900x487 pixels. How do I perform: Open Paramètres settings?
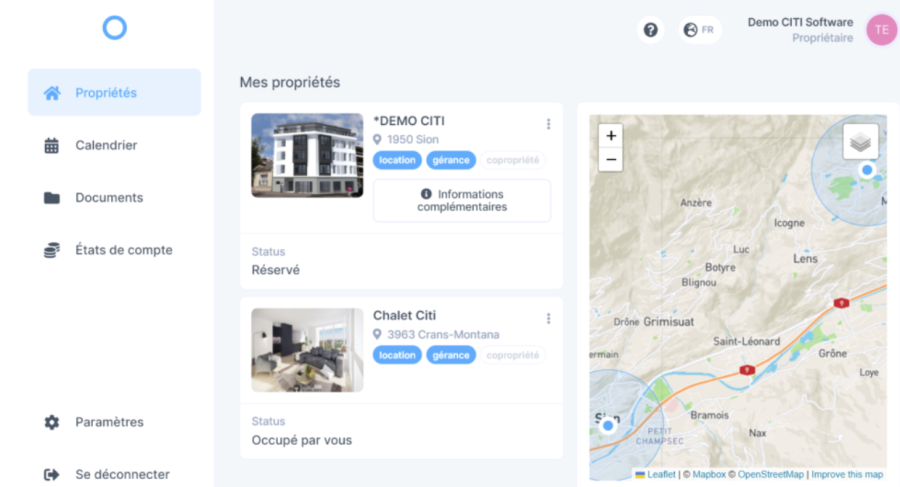coord(109,422)
